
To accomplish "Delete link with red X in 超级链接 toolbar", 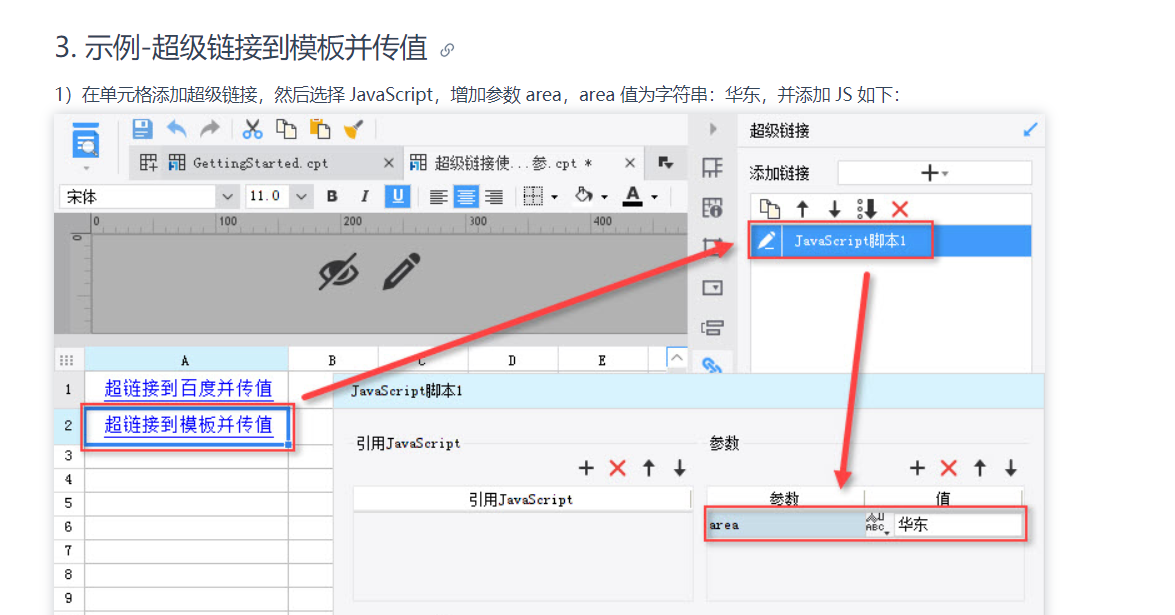I will 900,209.
